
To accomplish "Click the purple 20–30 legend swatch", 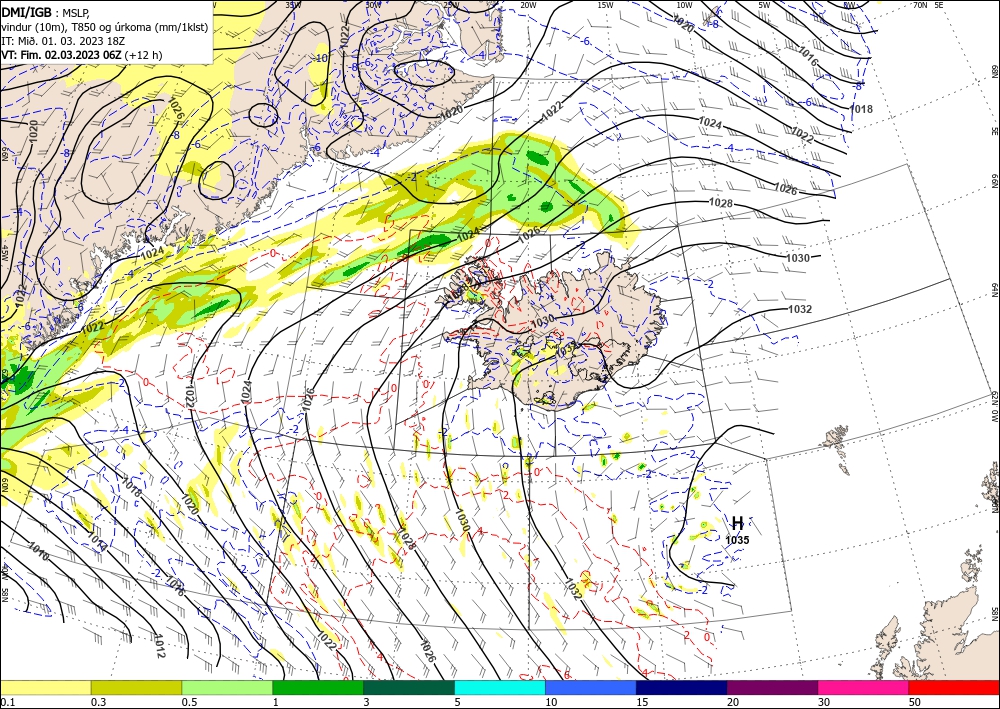I will click(x=772, y=687).
